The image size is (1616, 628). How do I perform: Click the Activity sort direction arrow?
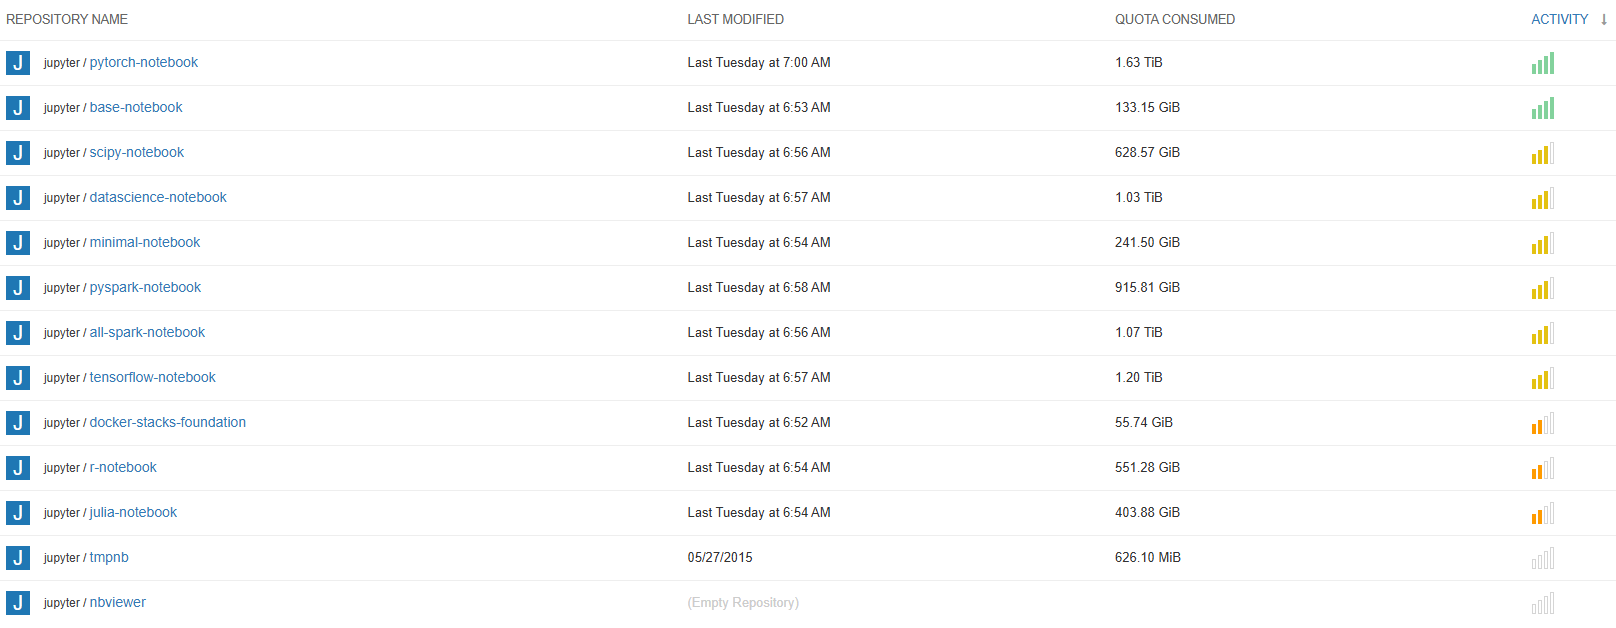coord(1604,19)
